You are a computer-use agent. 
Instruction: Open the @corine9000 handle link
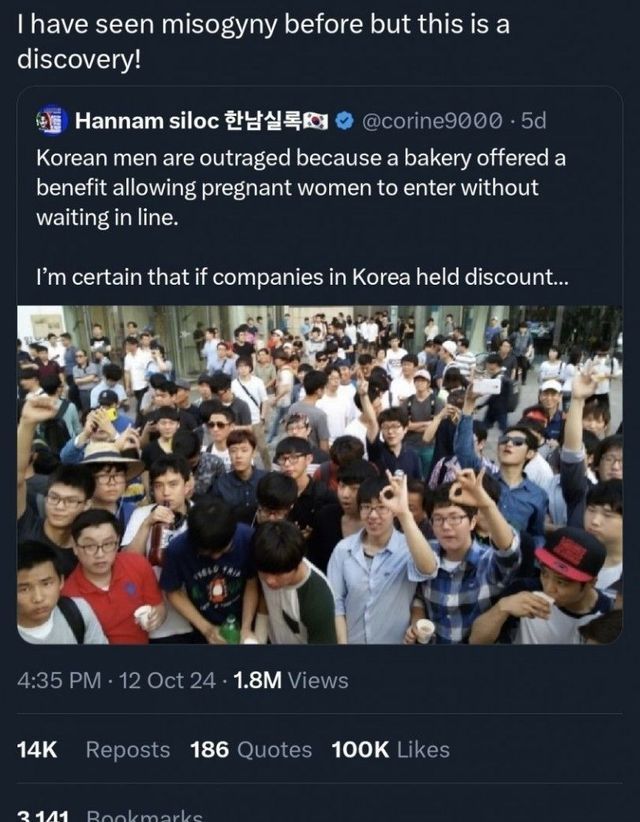pos(432,121)
